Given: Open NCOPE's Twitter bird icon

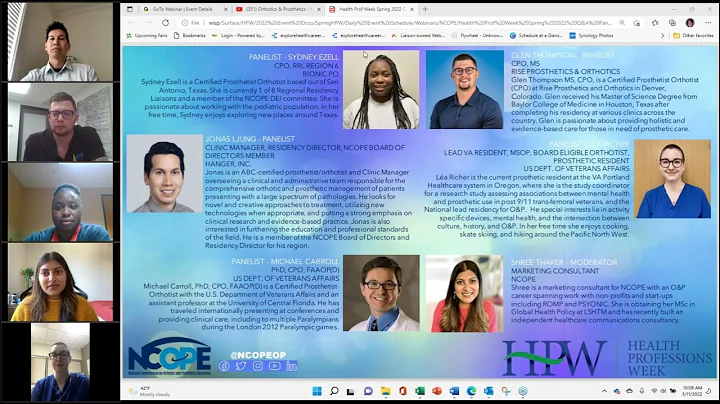Looking at the screenshot, I should [241, 366].
